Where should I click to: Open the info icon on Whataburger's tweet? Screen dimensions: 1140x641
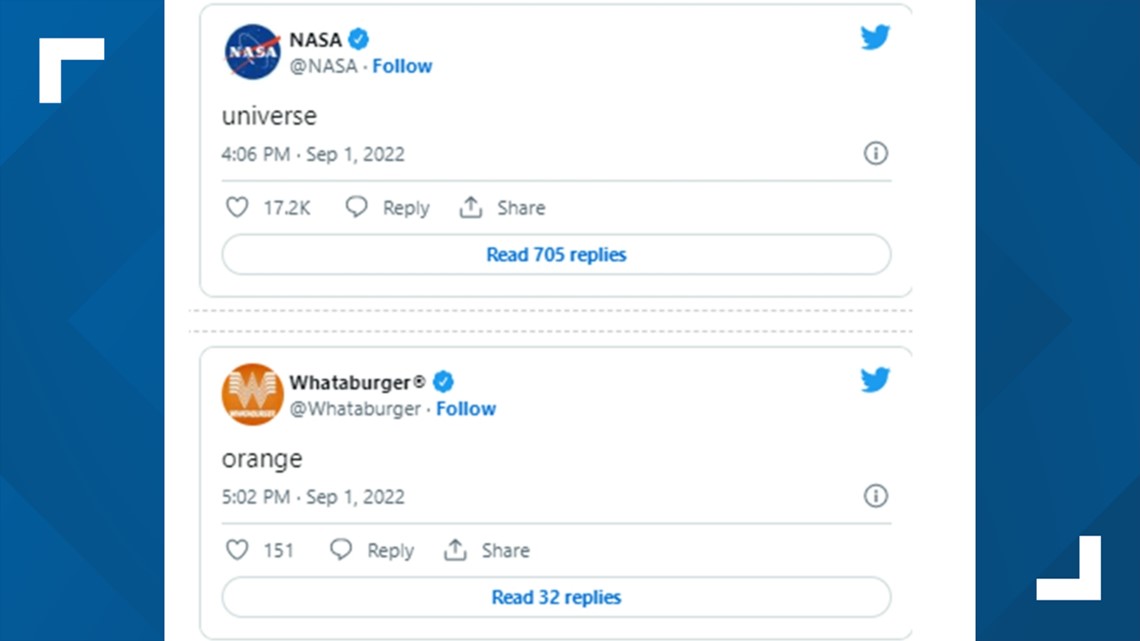(x=876, y=496)
